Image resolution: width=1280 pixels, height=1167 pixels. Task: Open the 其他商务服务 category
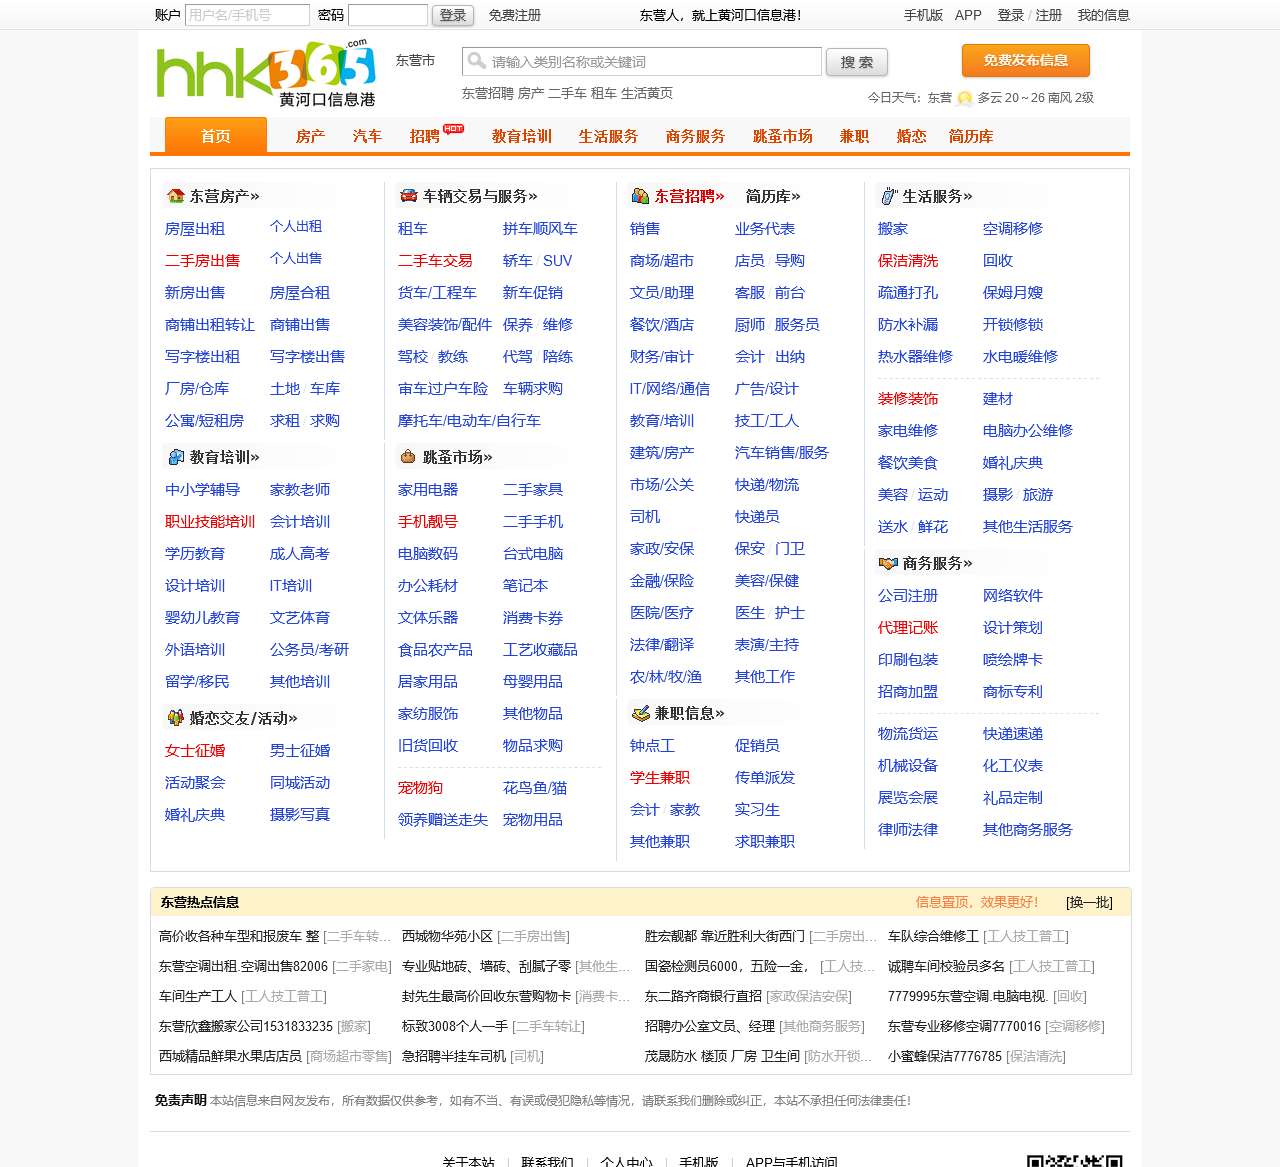[x=1028, y=830]
